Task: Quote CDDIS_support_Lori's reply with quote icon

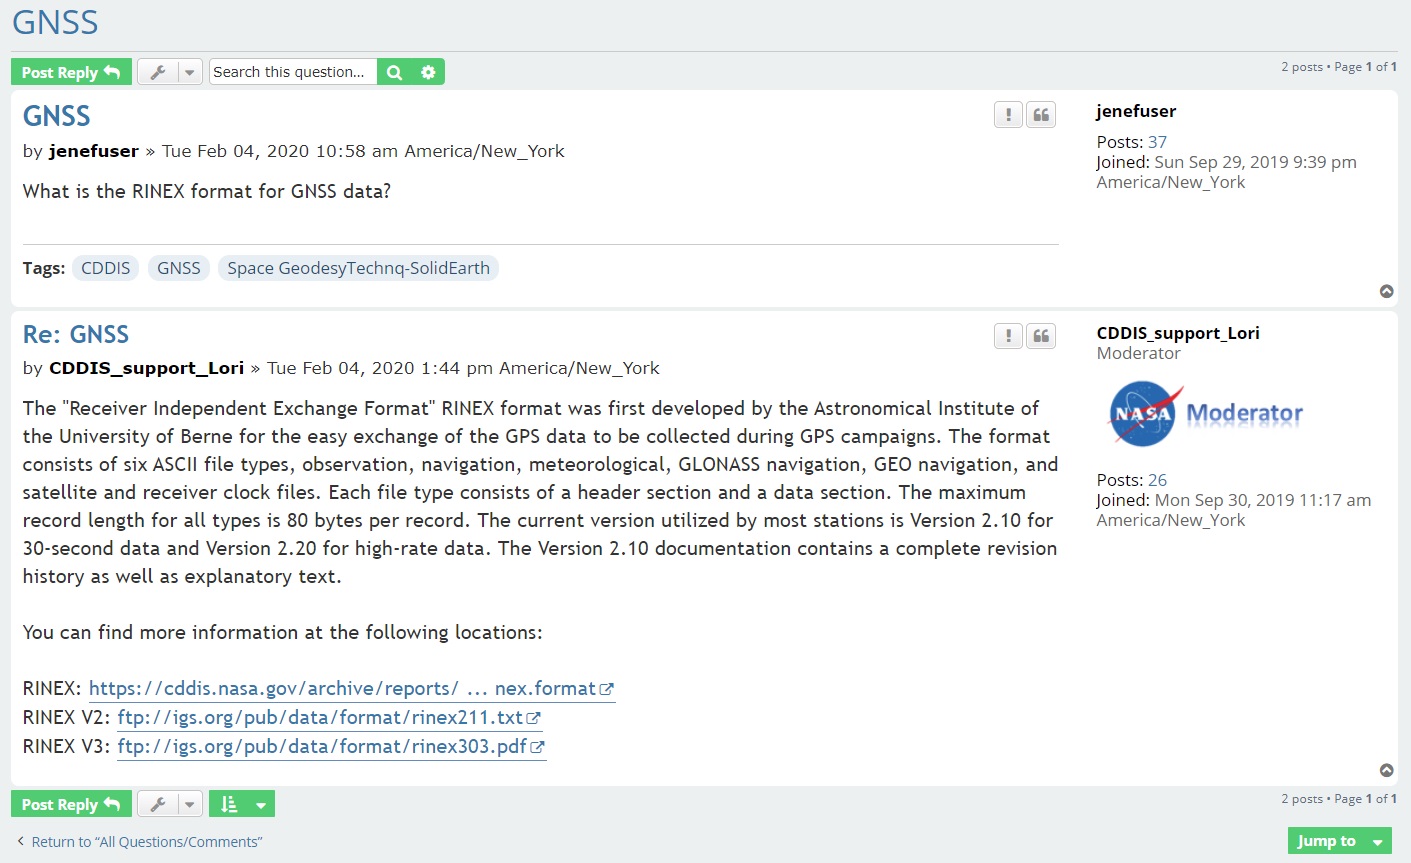Action: click(1041, 336)
